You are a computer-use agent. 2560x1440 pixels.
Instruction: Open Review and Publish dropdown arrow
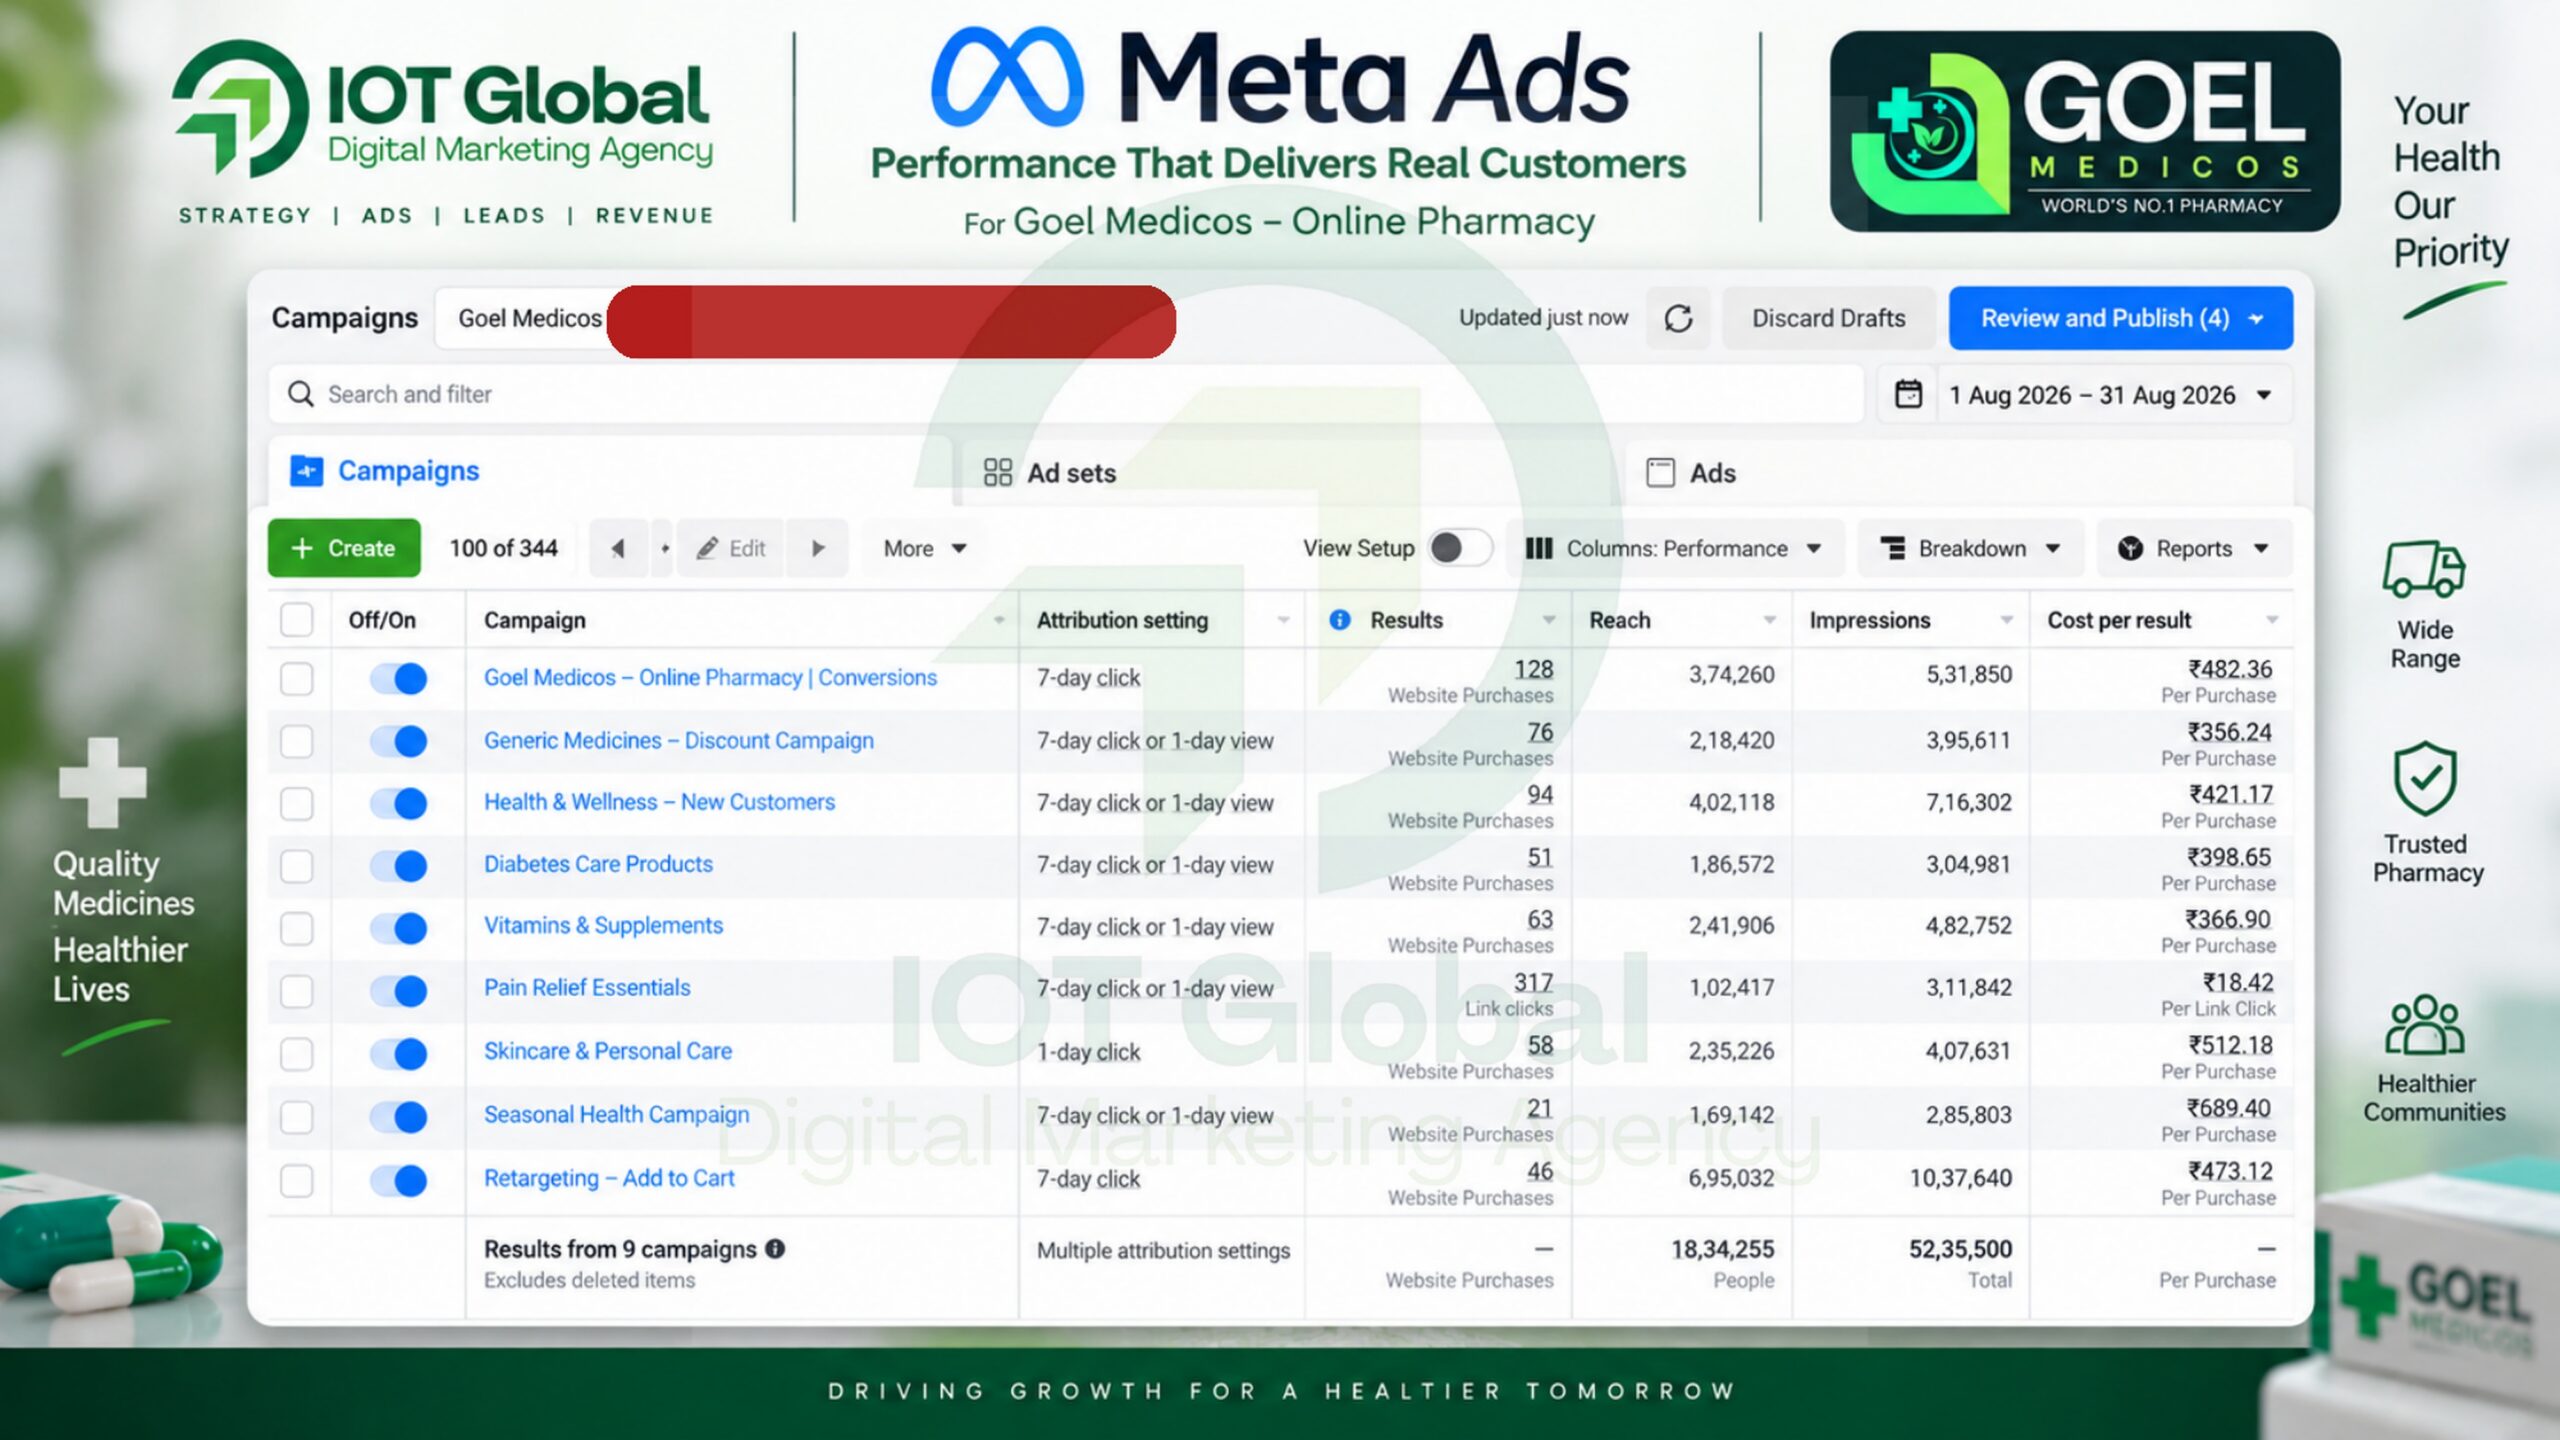2256,318
